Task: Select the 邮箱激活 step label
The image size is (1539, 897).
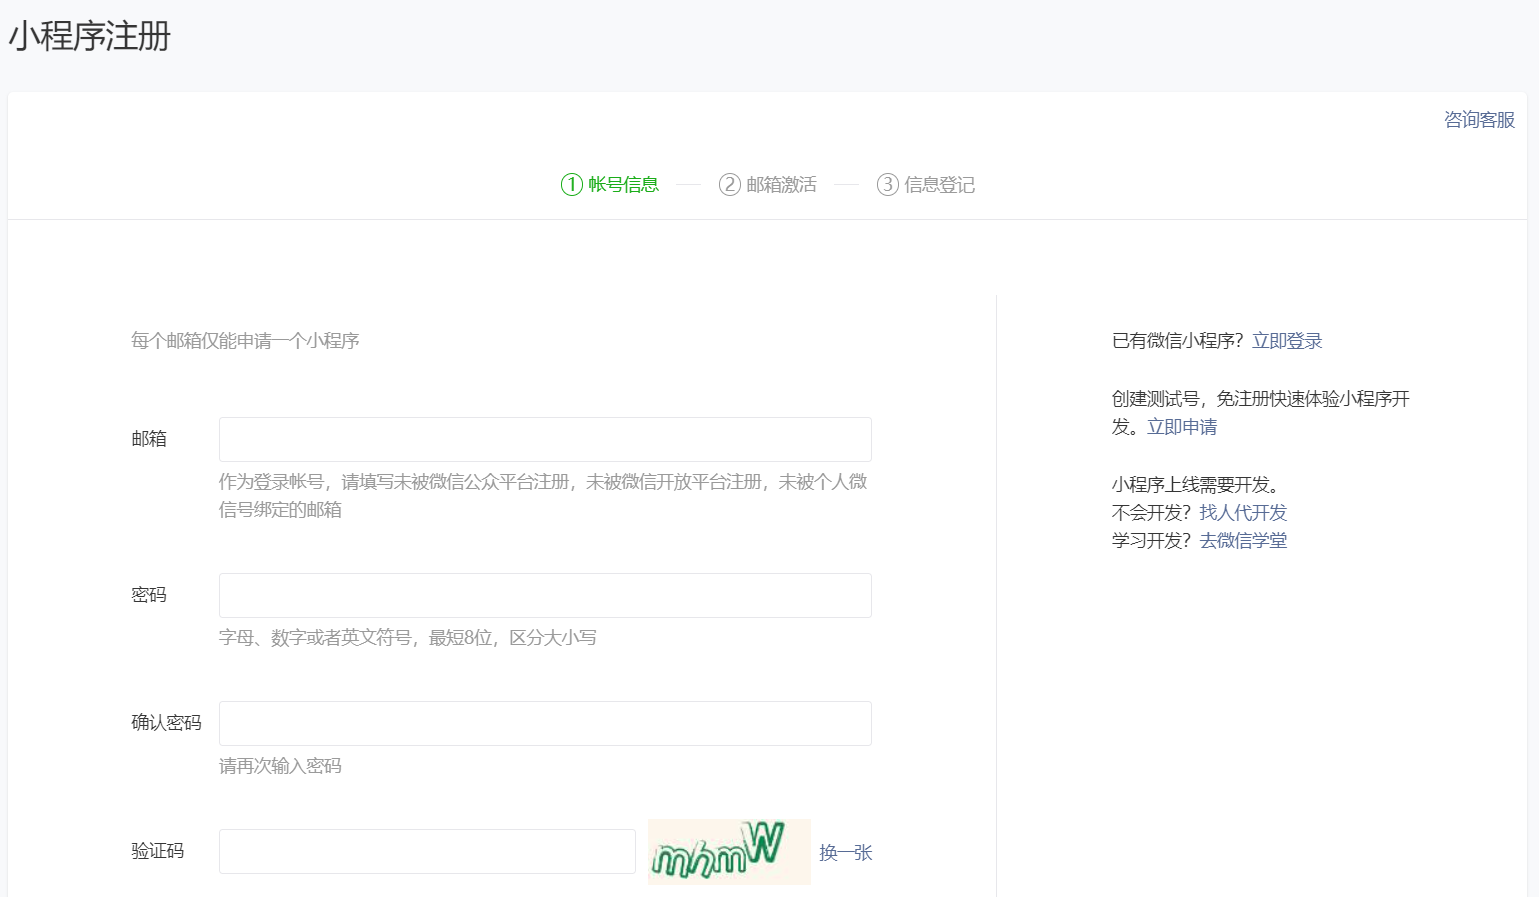Action: (781, 185)
